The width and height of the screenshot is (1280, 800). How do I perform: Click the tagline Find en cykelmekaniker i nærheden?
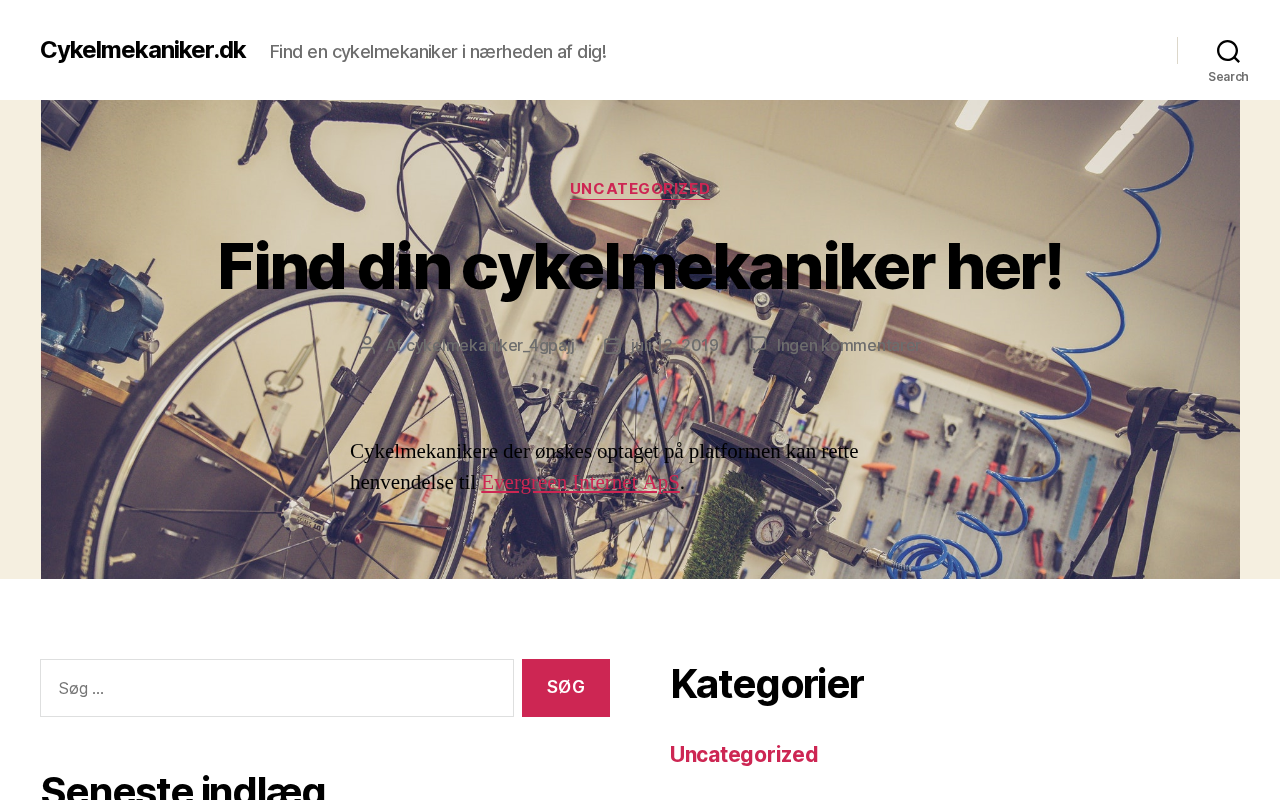(x=438, y=51)
